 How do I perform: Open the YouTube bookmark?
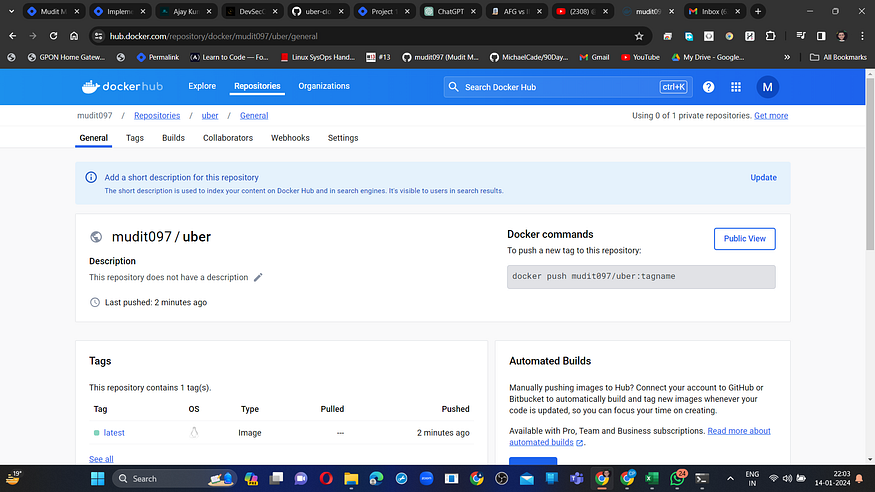(641, 57)
